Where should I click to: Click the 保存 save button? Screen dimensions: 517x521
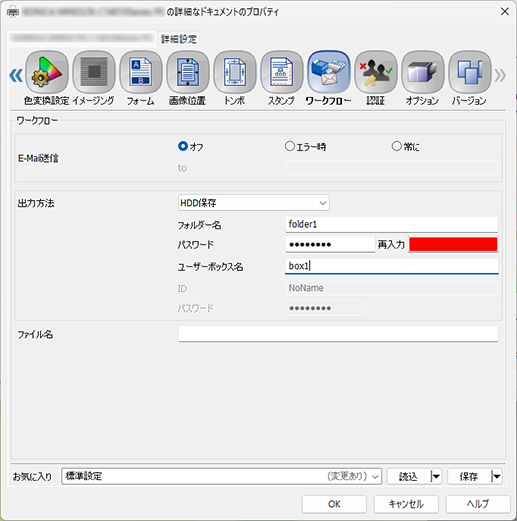click(469, 476)
